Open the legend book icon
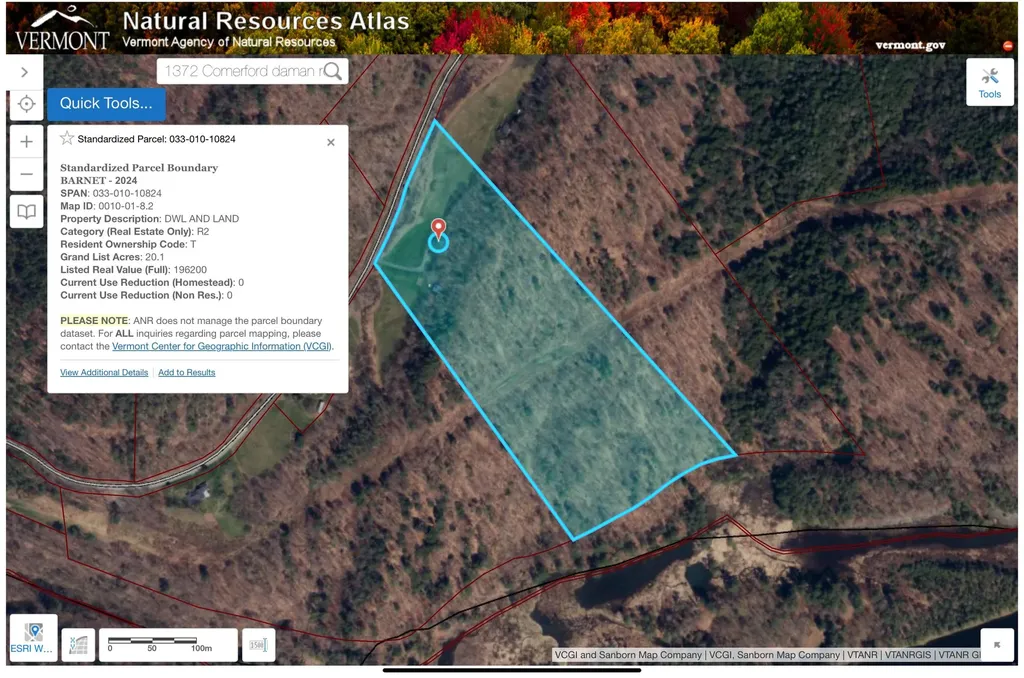Image resolution: width=1024 pixels, height=678 pixels. point(25,211)
